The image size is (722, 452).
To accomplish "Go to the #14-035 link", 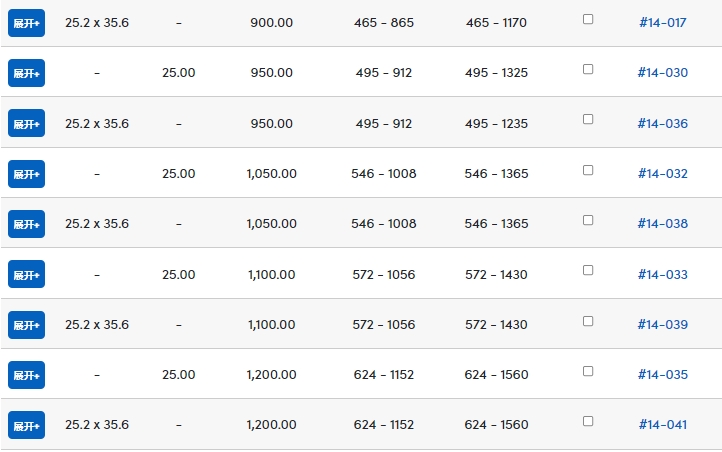I will pyautogui.click(x=663, y=375).
